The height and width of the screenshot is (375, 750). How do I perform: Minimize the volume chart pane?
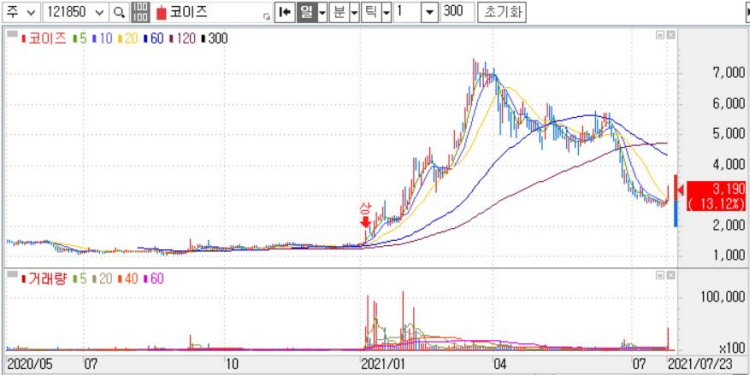[661, 275]
